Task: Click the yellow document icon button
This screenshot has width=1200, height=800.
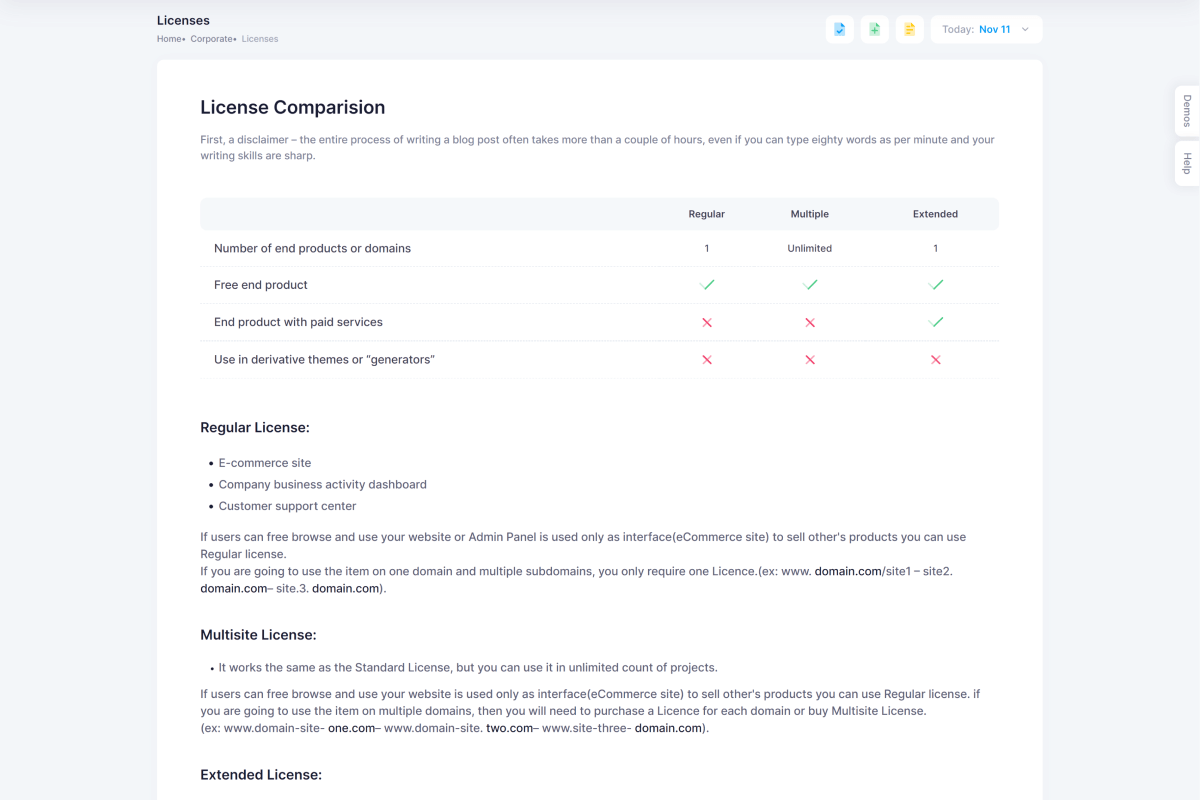Action: [x=909, y=30]
